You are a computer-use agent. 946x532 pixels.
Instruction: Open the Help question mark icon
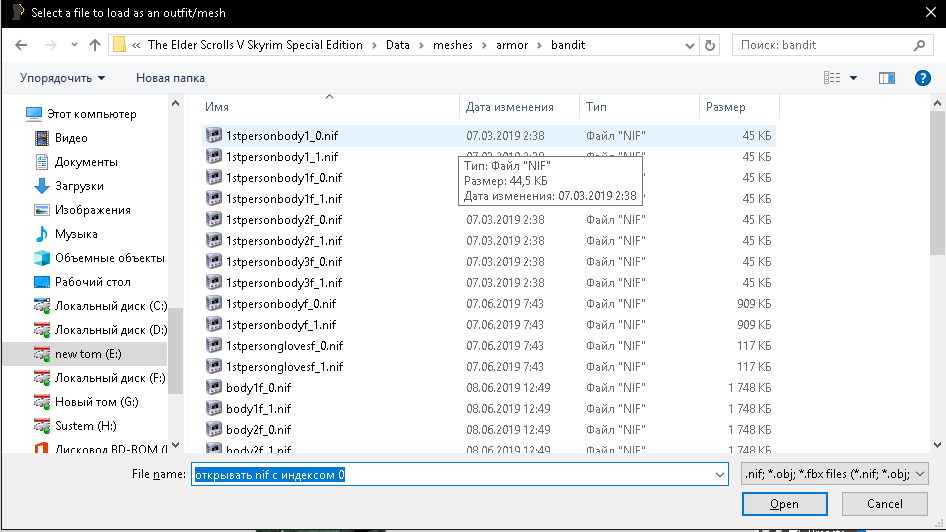(x=923, y=78)
